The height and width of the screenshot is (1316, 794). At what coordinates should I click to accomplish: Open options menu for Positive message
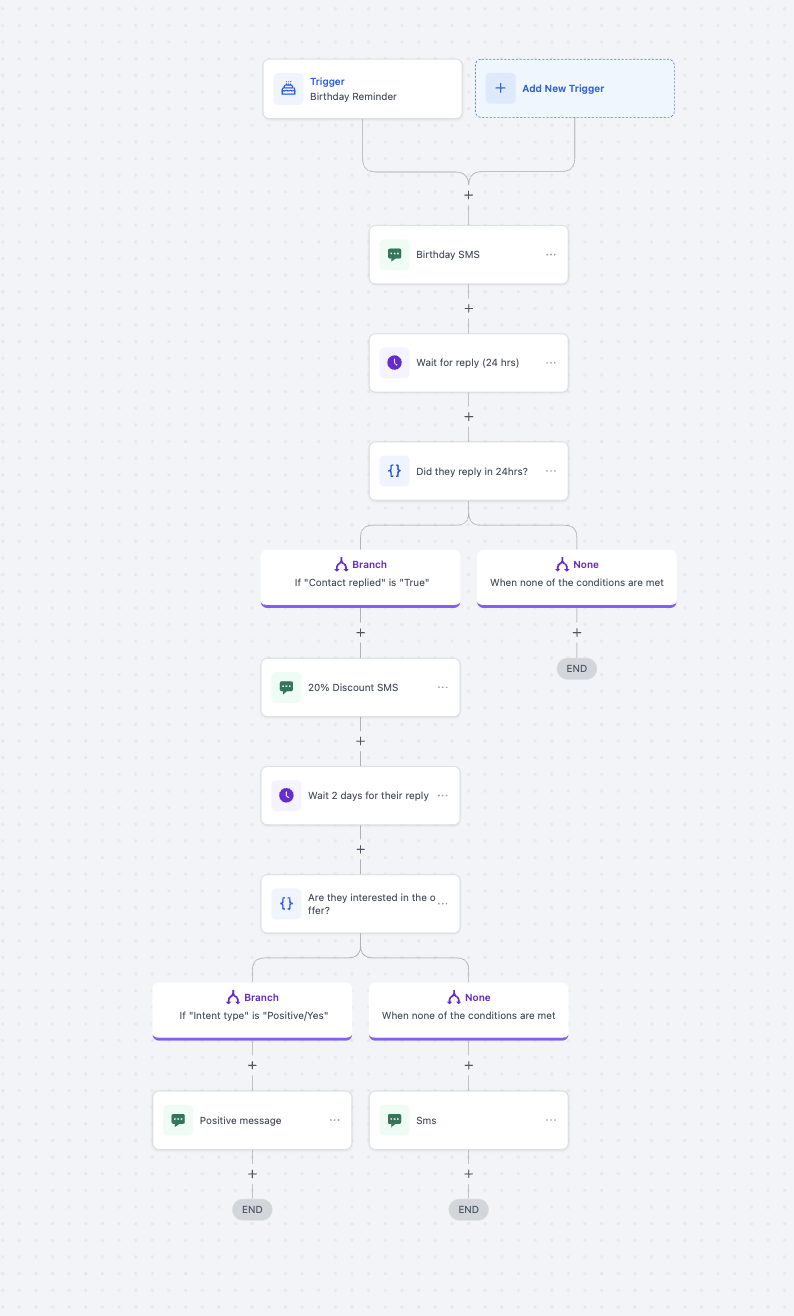click(x=335, y=1121)
